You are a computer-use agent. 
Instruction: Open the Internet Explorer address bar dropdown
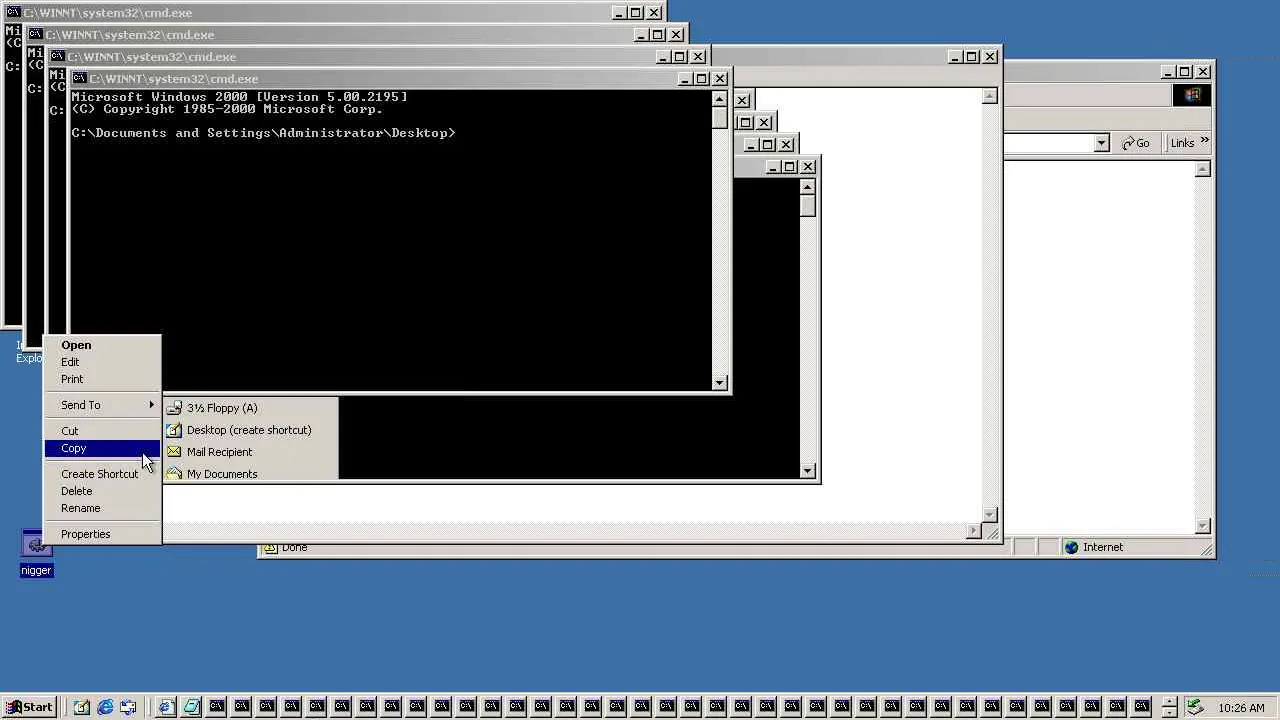[1101, 143]
